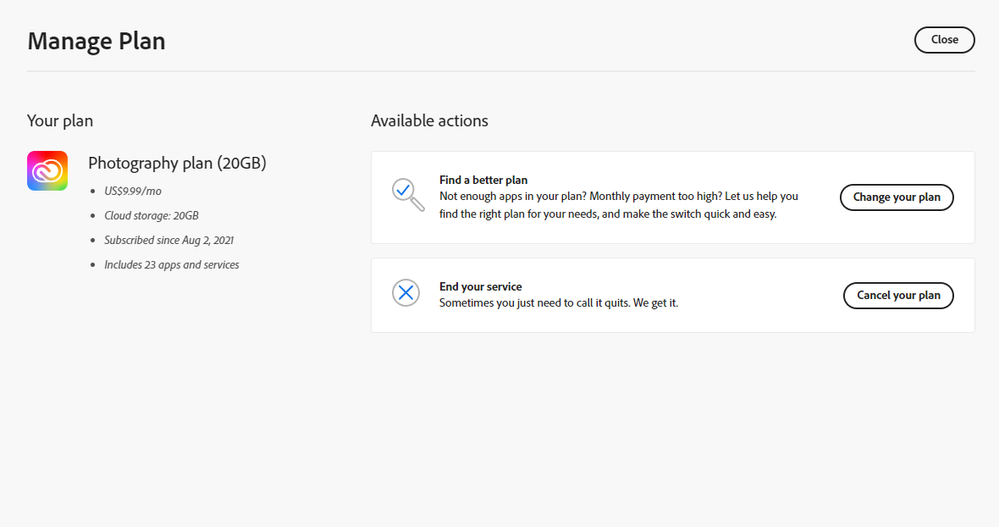
Task: Click the Find a better plan title
Action: coord(483,180)
